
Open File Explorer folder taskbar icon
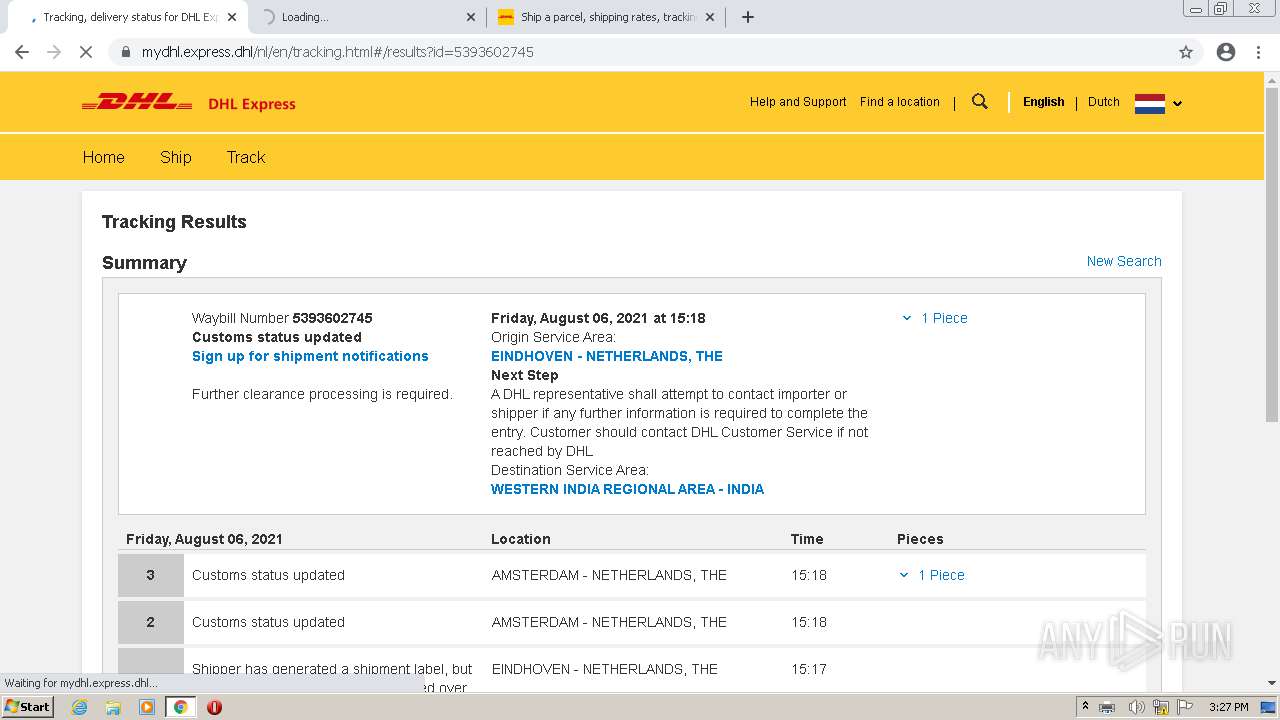tap(113, 707)
